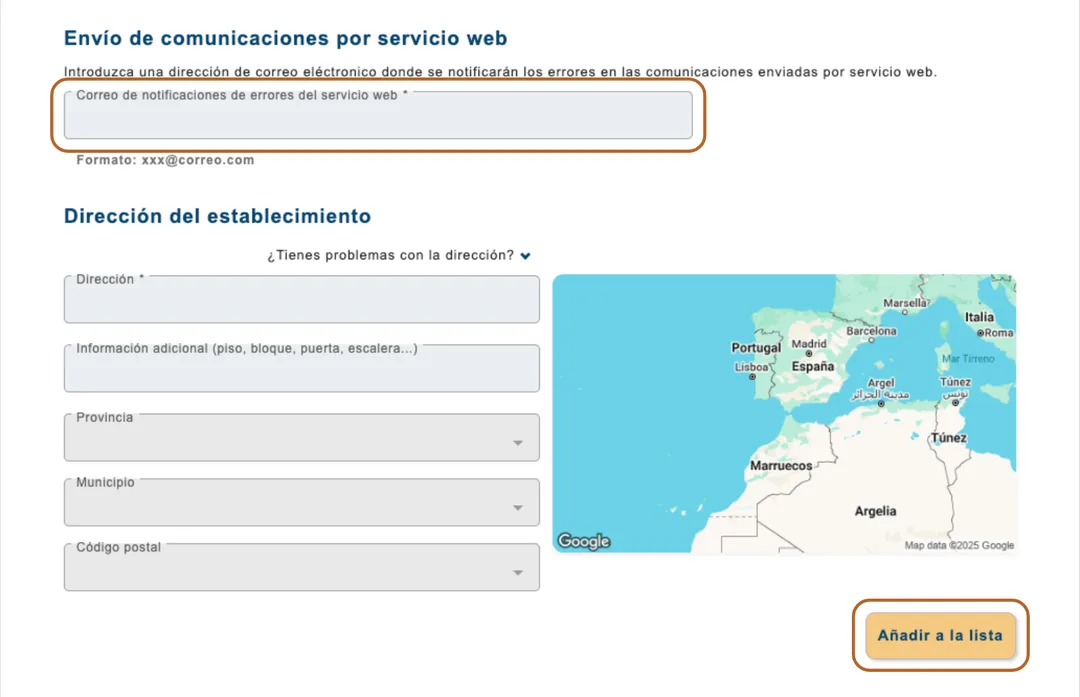Click Lisboa on the map
This screenshot has height=697, width=1080.
[751, 370]
